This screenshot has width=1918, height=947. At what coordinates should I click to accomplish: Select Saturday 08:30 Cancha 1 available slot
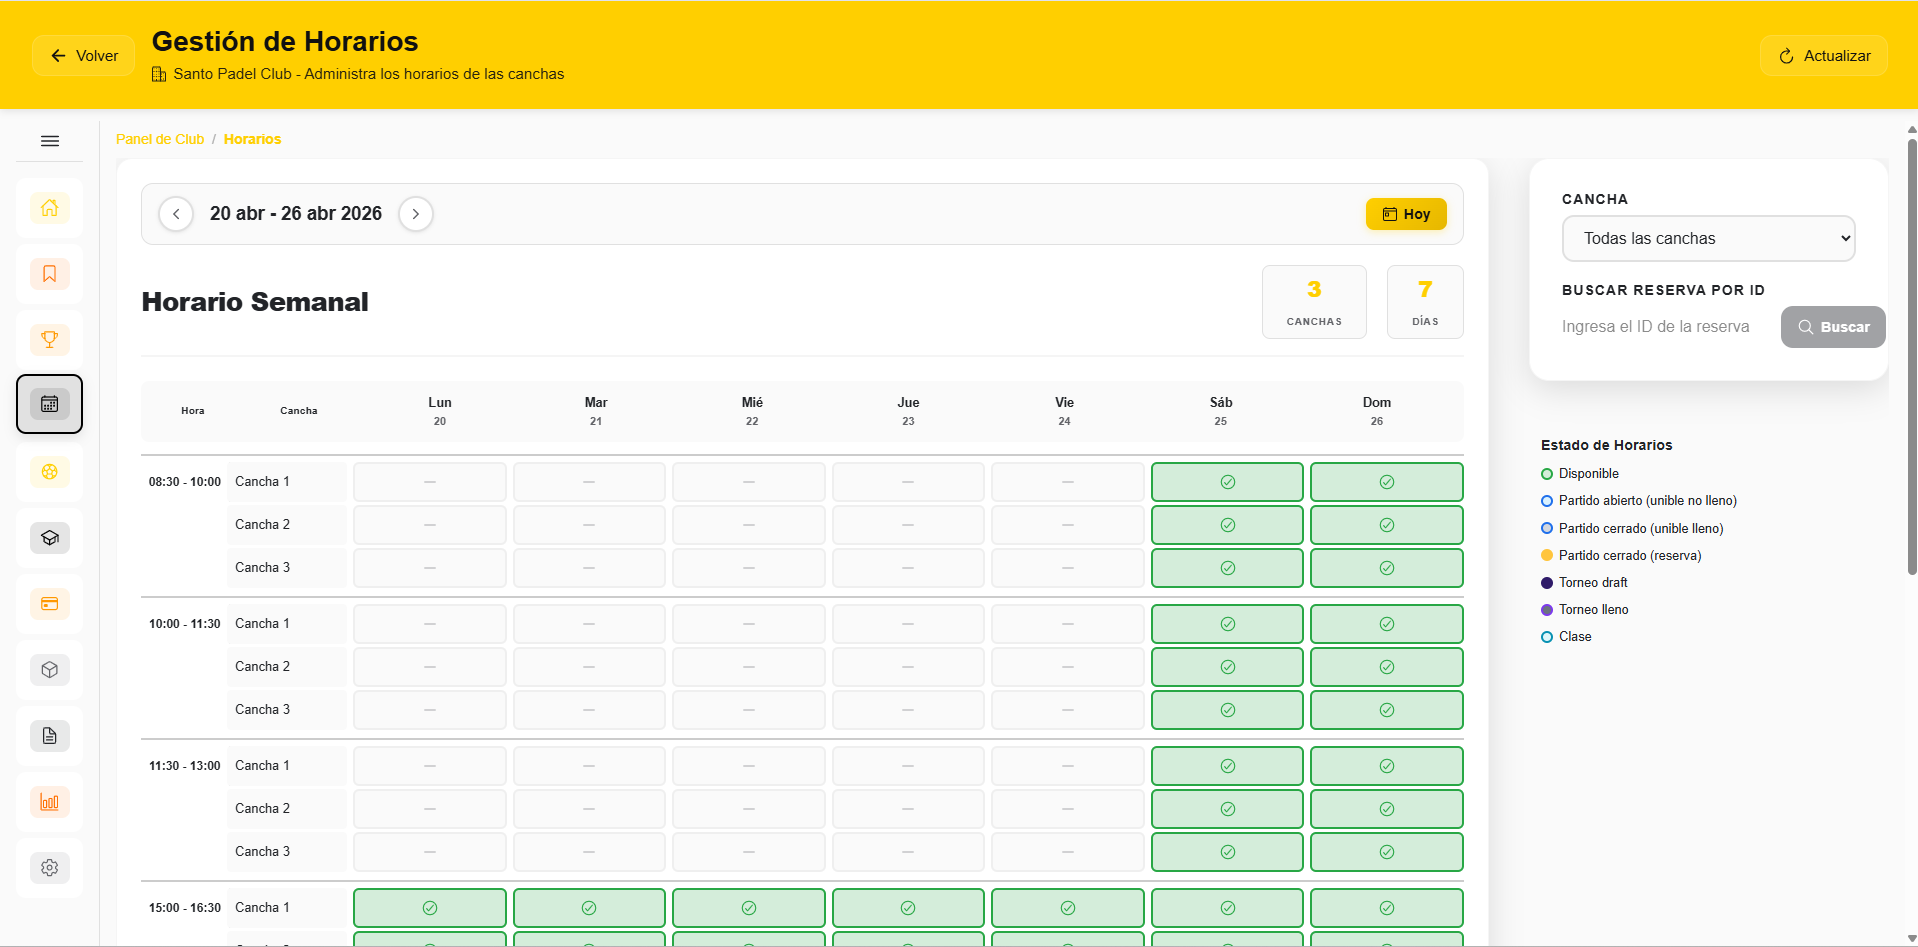click(1227, 482)
